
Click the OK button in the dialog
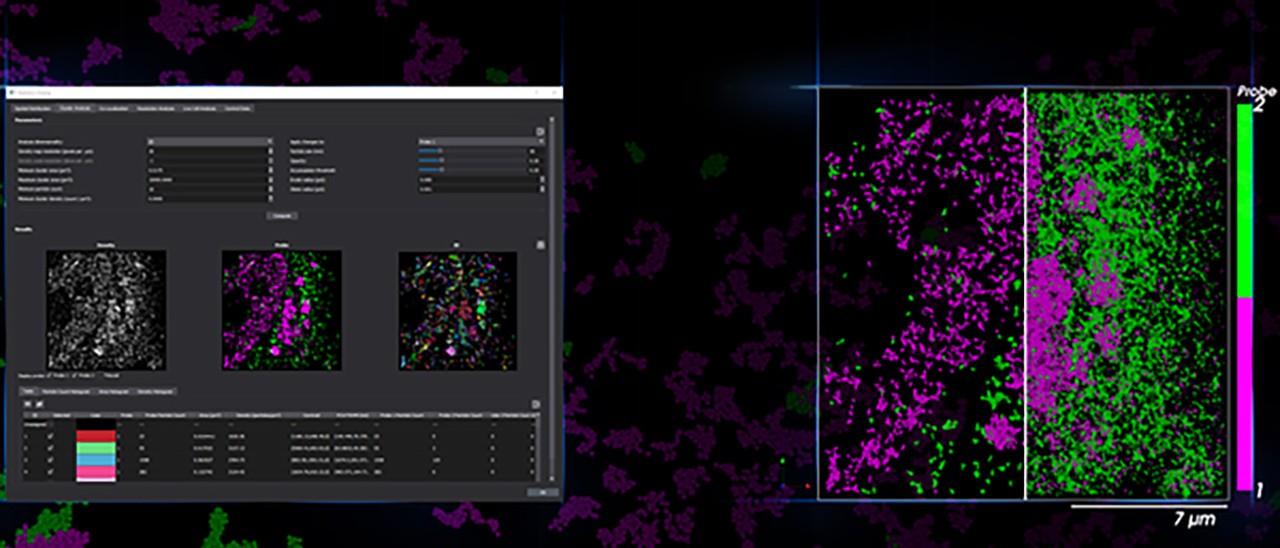click(x=543, y=491)
